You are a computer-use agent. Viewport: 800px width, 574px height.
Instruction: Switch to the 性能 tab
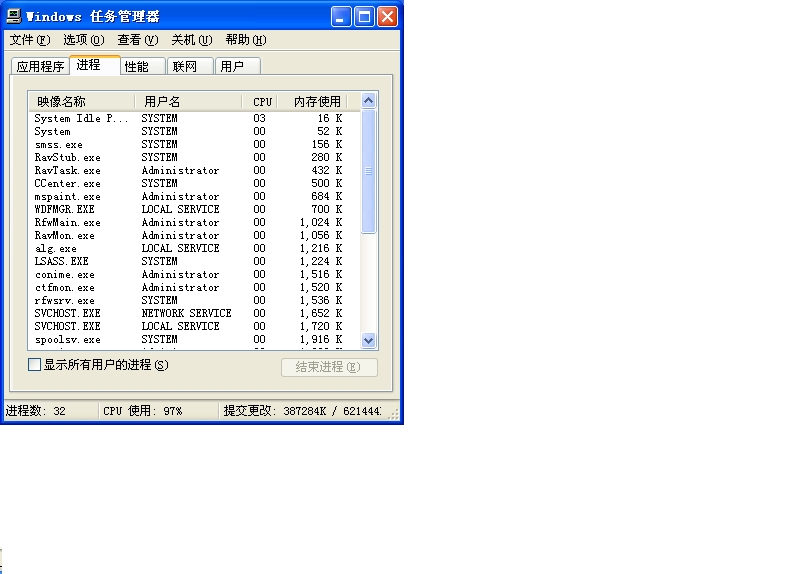pyautogui.click(x=143, y=66)
